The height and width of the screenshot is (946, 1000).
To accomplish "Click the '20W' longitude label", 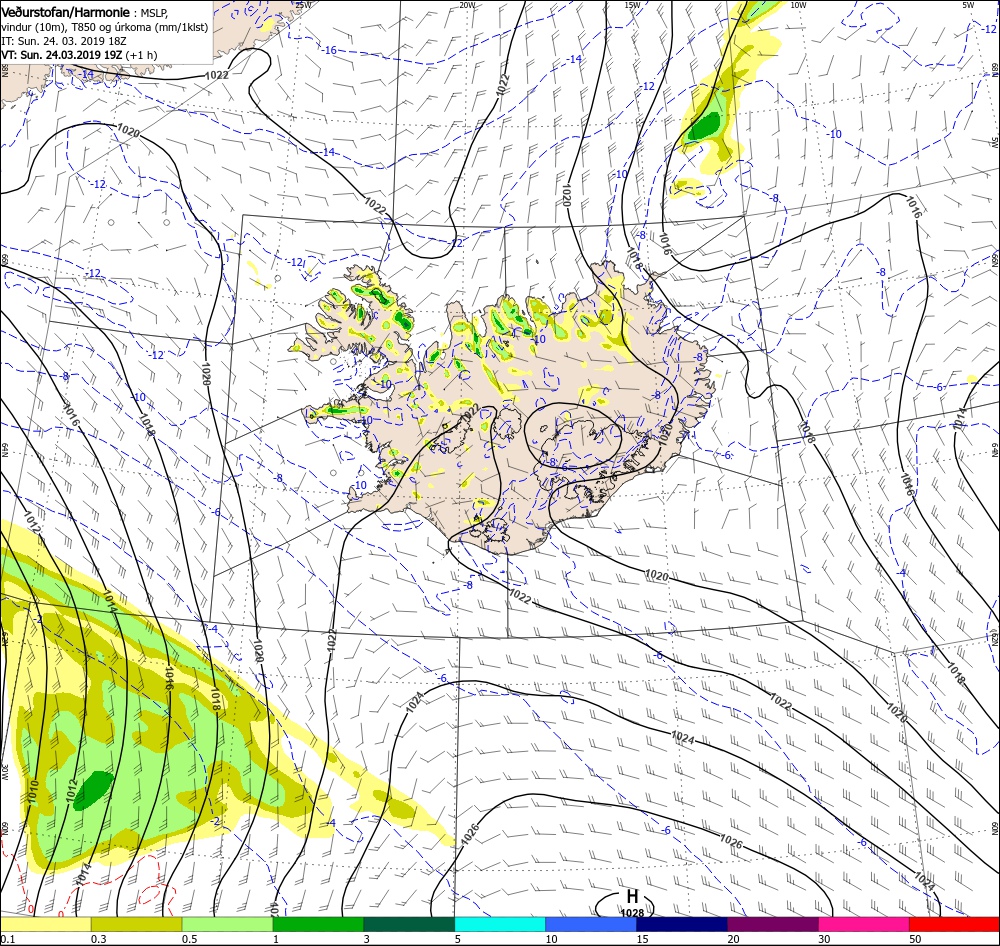I will 467,5.
